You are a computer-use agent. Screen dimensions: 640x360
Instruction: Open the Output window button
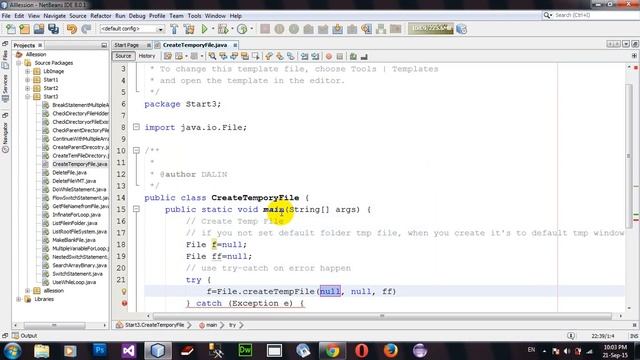point(24,336)
